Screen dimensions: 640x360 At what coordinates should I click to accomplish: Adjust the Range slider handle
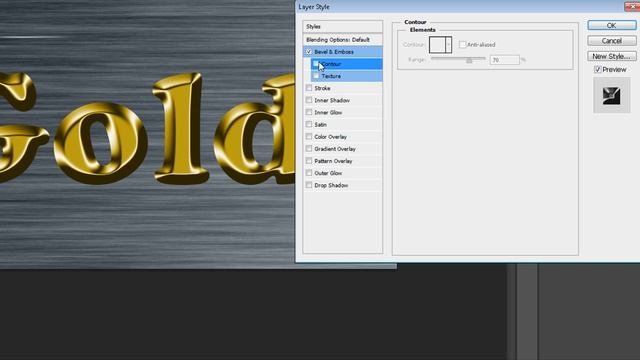pos(469,60)
